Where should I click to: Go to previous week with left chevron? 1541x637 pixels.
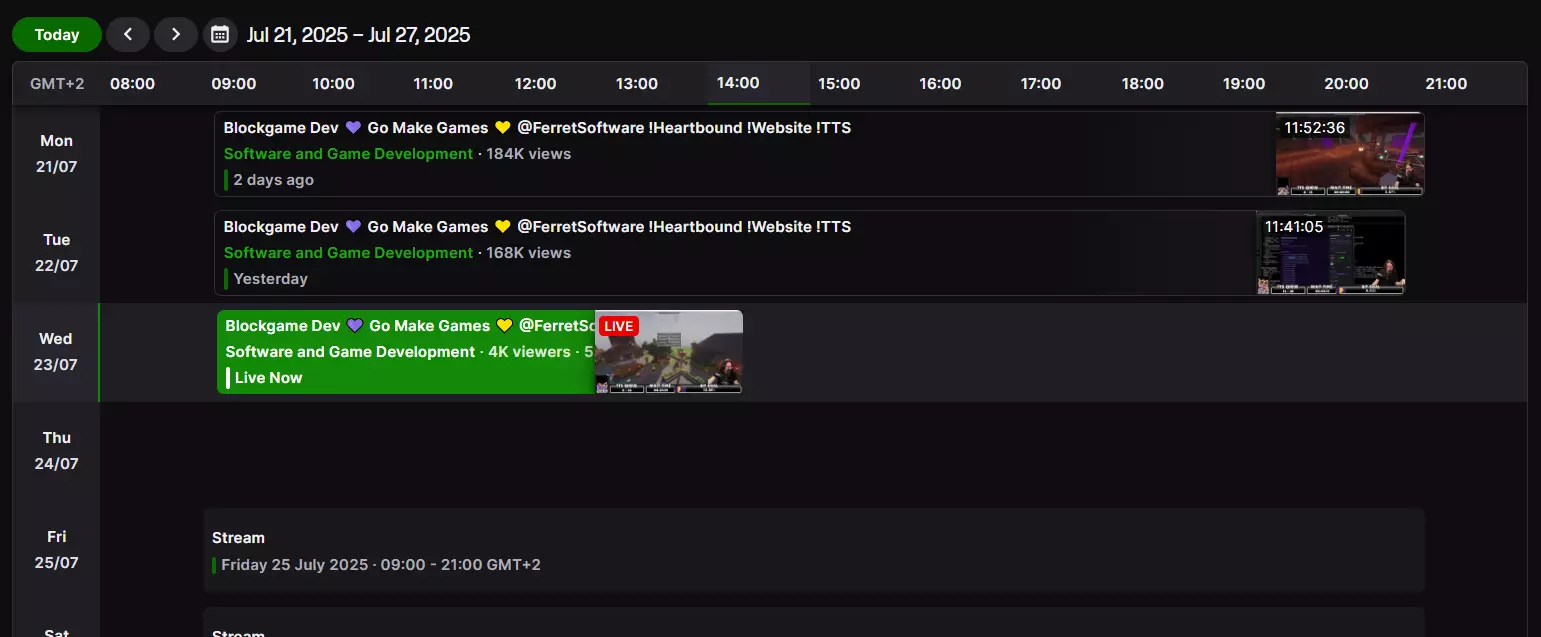[x=128, y=34]
